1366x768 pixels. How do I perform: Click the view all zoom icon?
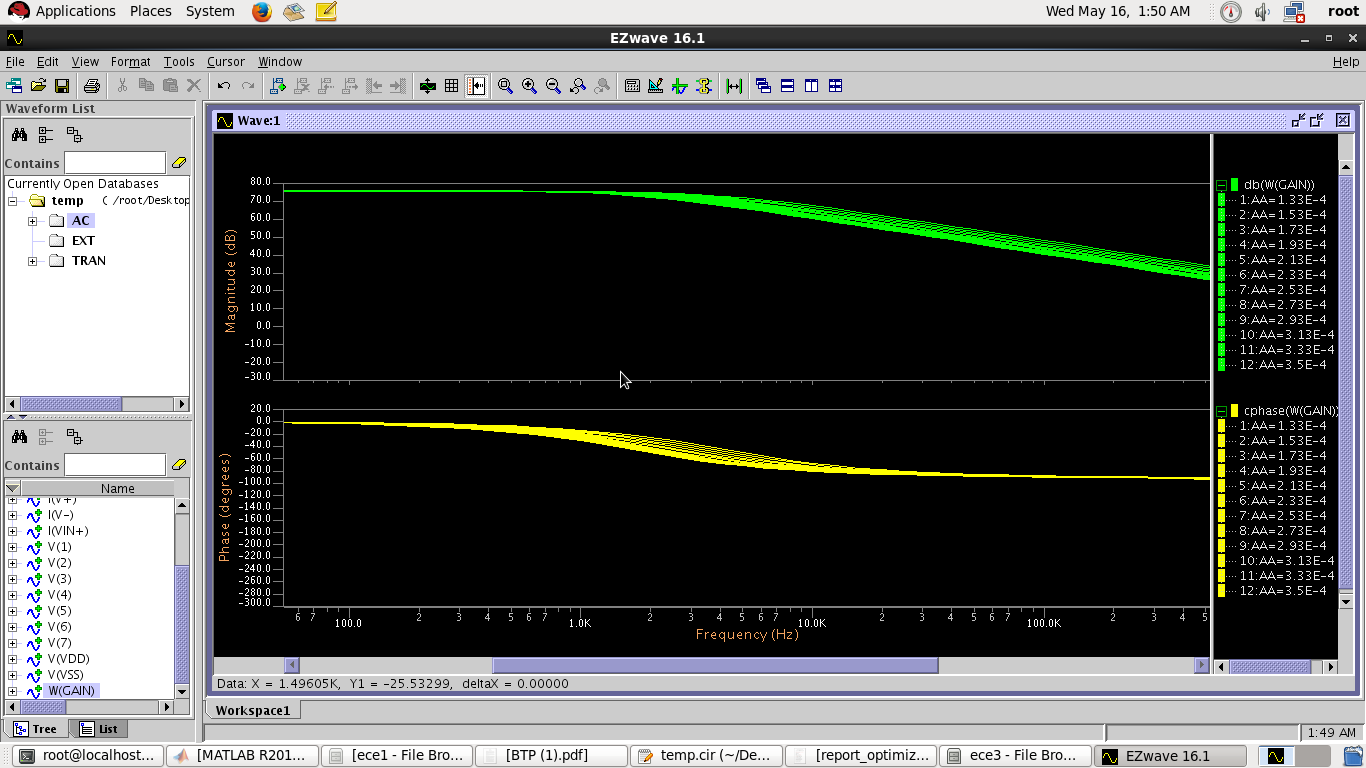coord(505,86)
